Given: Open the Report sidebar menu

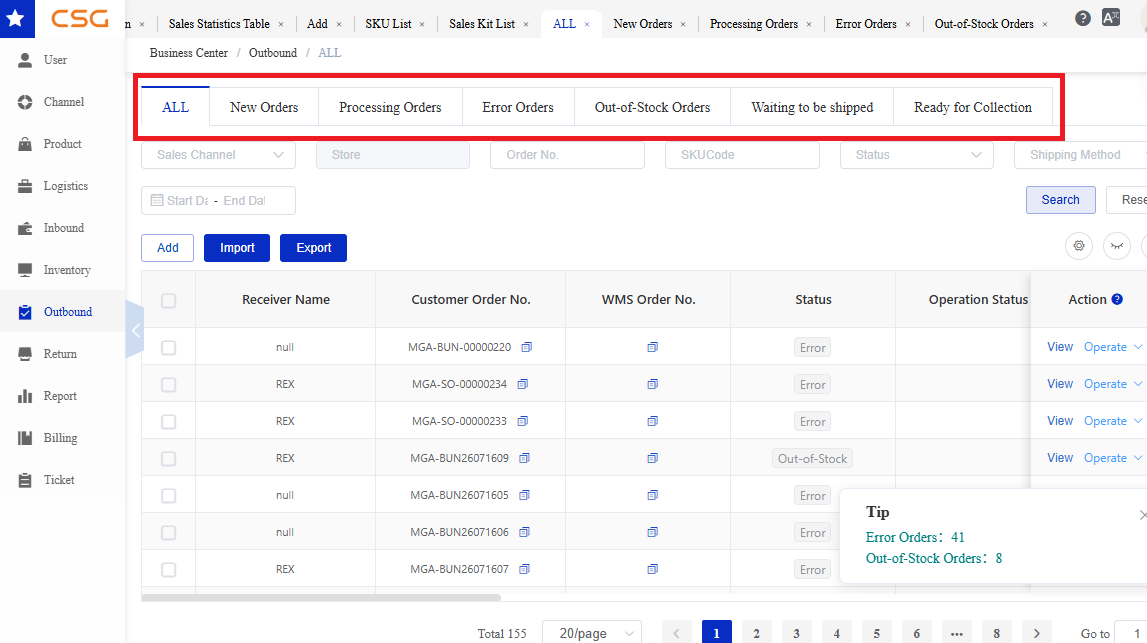Looking at the screenshot, I should [x=62, y=396].
